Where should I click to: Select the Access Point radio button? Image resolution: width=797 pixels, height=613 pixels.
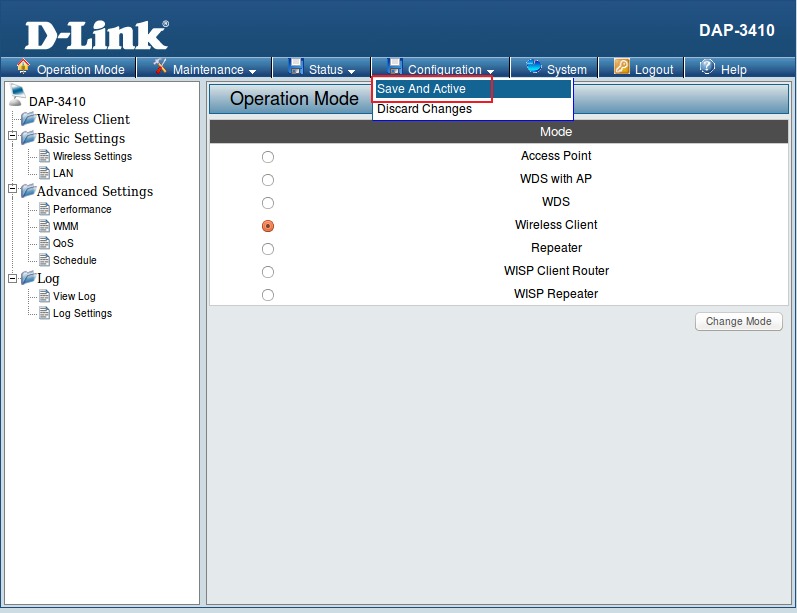click(x=267, y=157)
